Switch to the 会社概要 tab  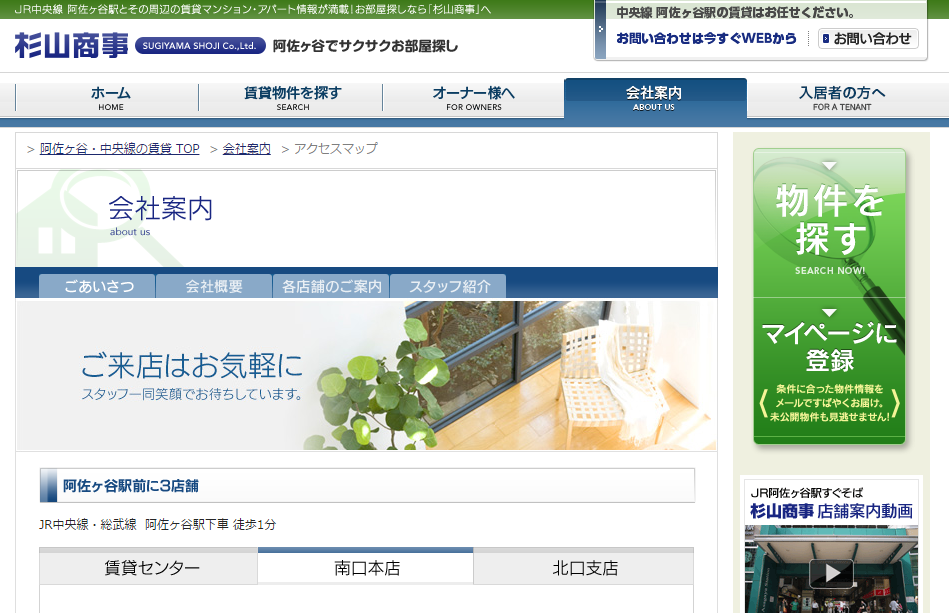coord(214,286)
